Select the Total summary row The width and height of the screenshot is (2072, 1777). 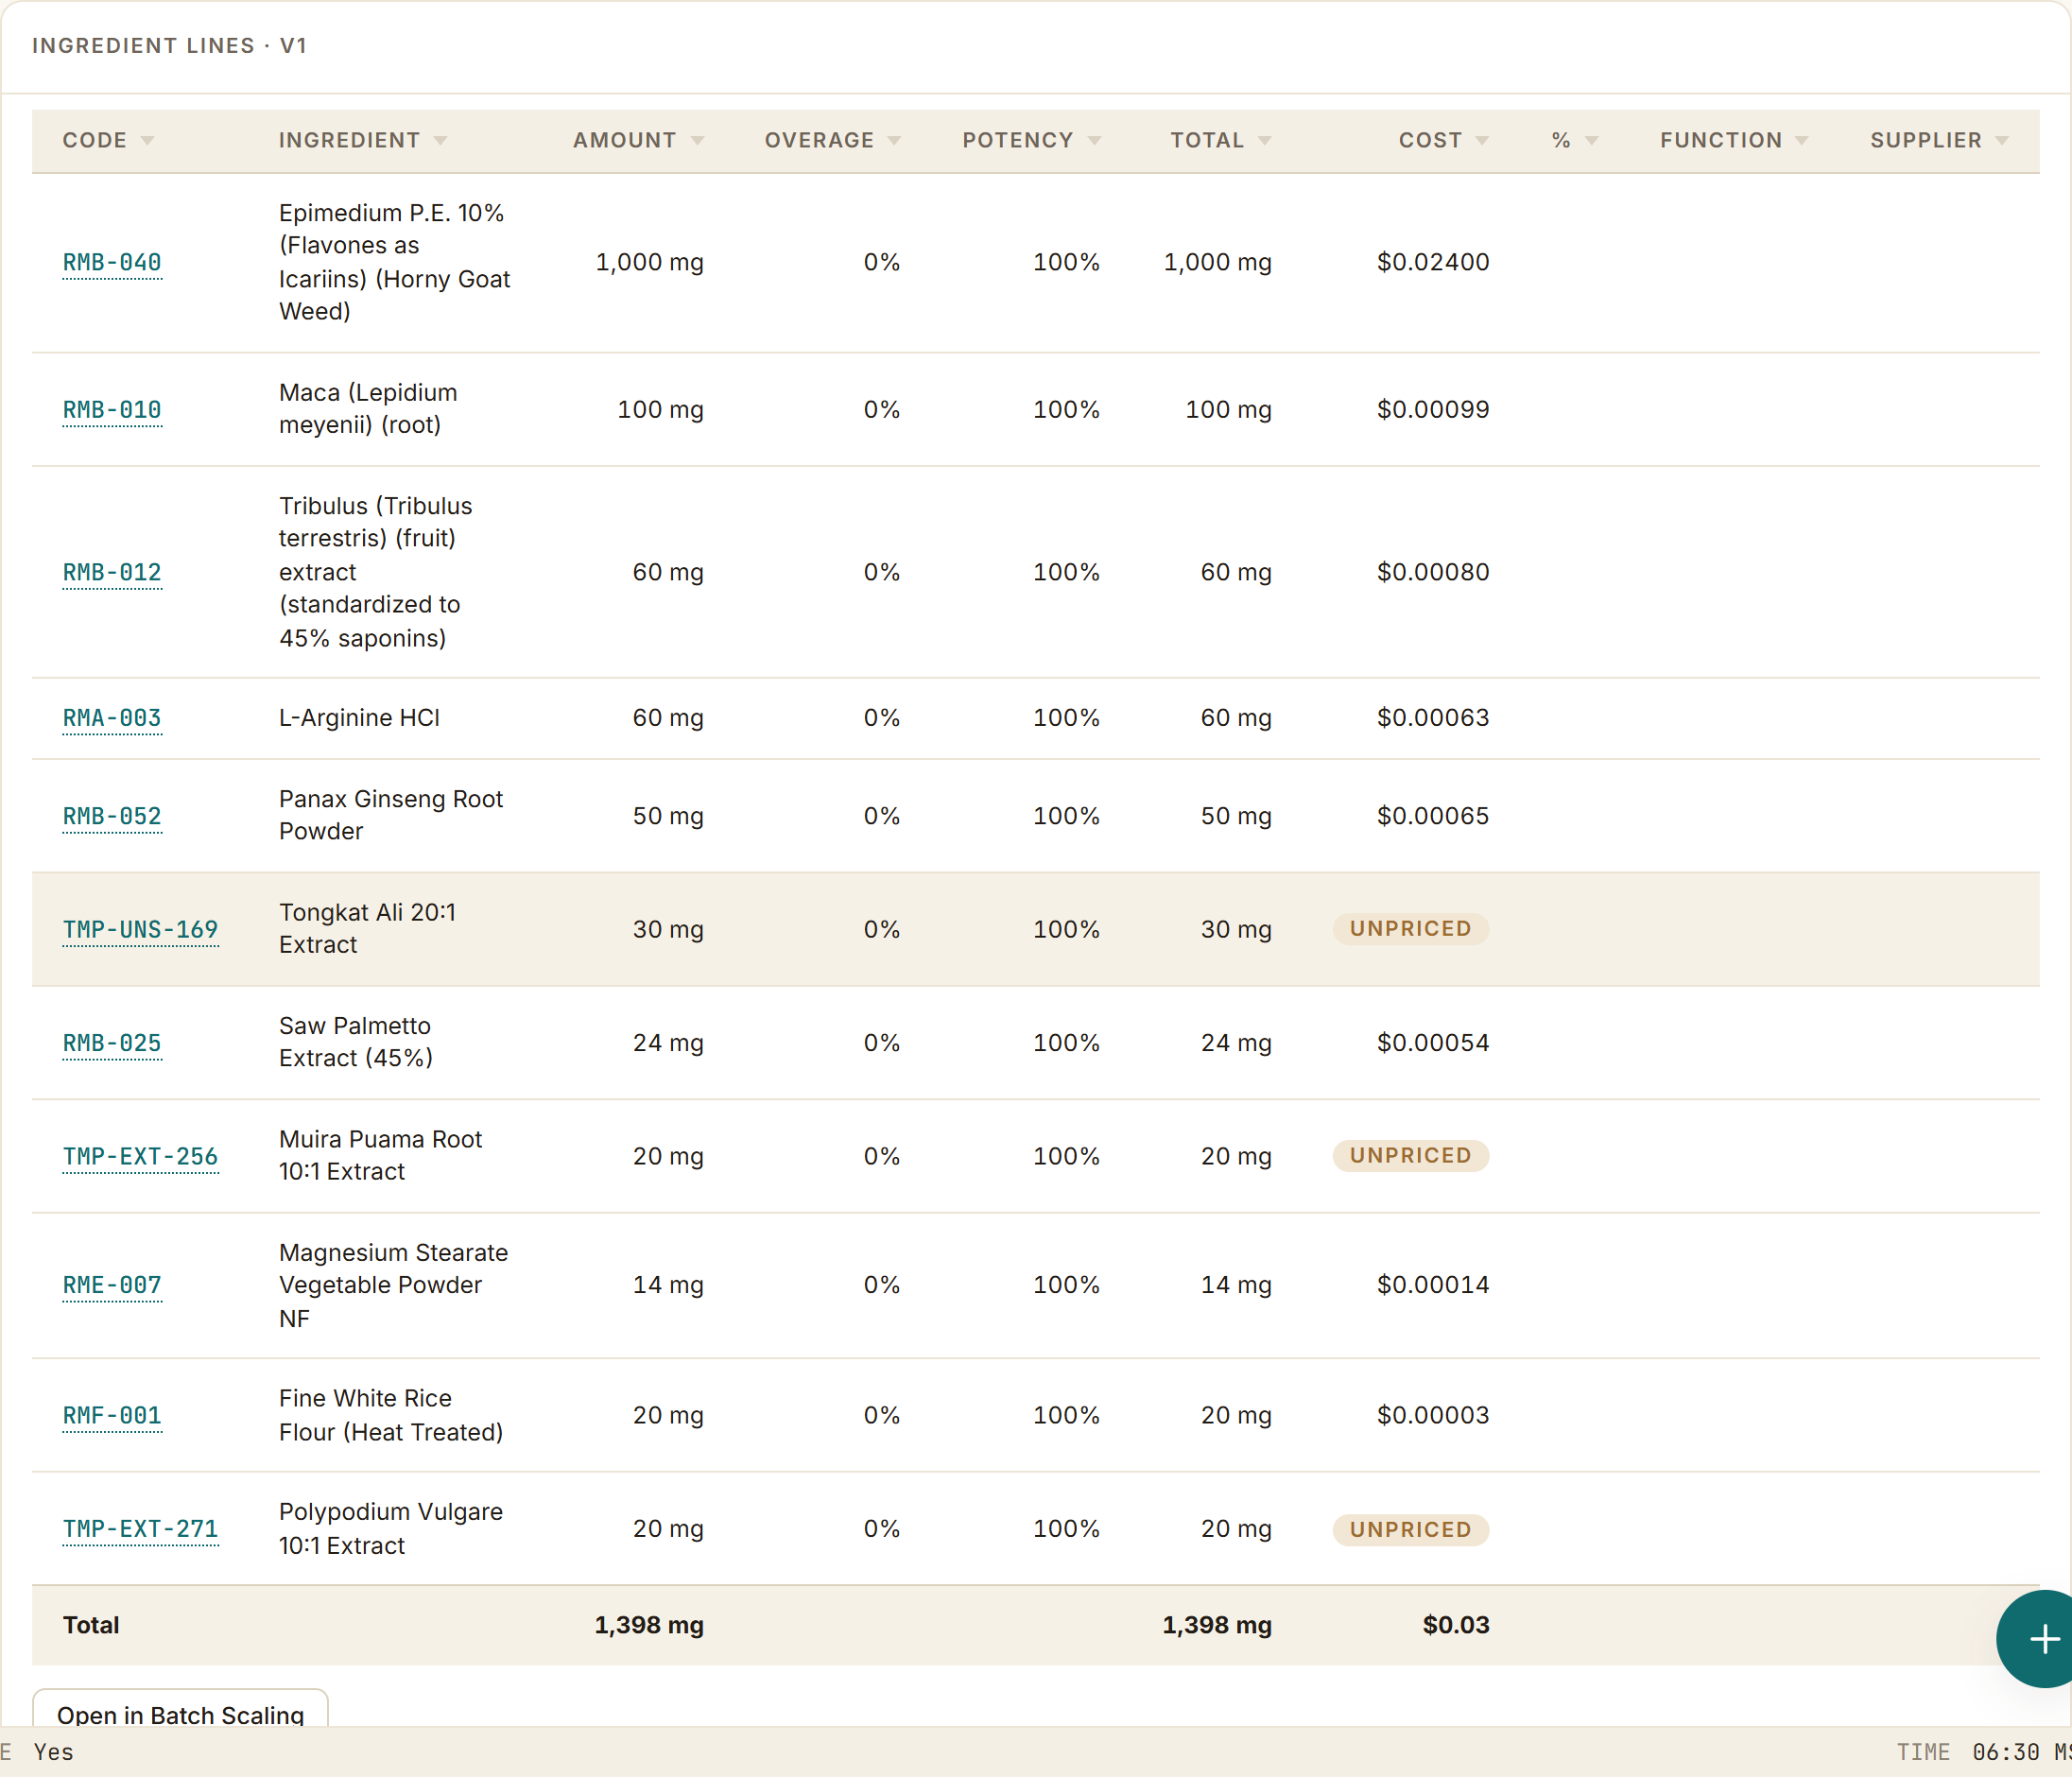click(x=1035, y=1625)
